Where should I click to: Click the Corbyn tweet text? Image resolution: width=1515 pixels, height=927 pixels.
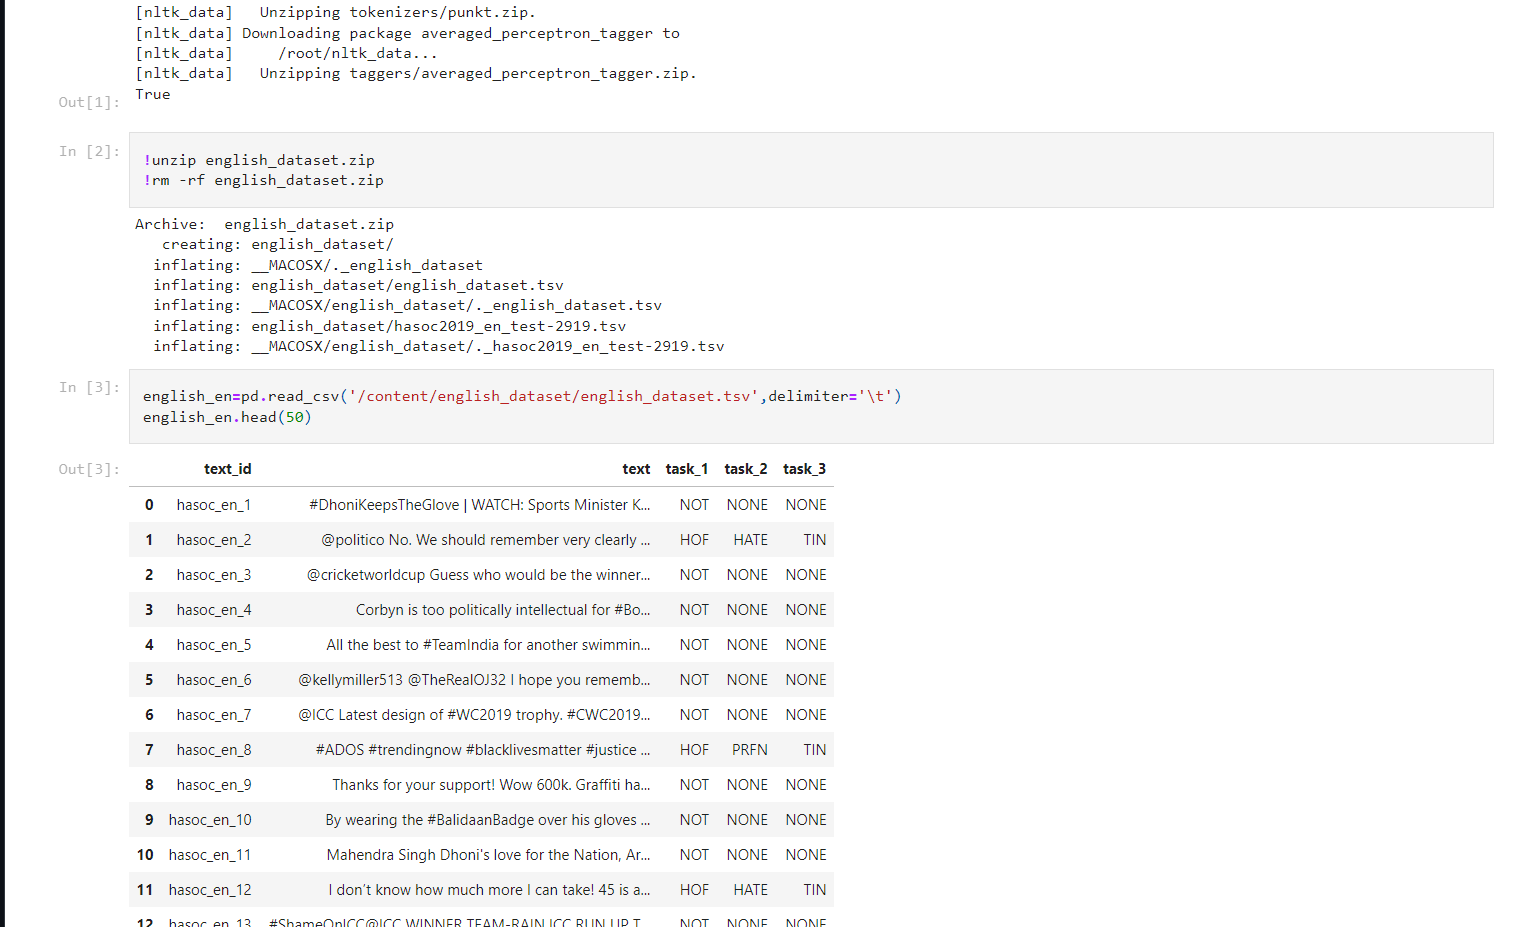(x=503, y=610)
